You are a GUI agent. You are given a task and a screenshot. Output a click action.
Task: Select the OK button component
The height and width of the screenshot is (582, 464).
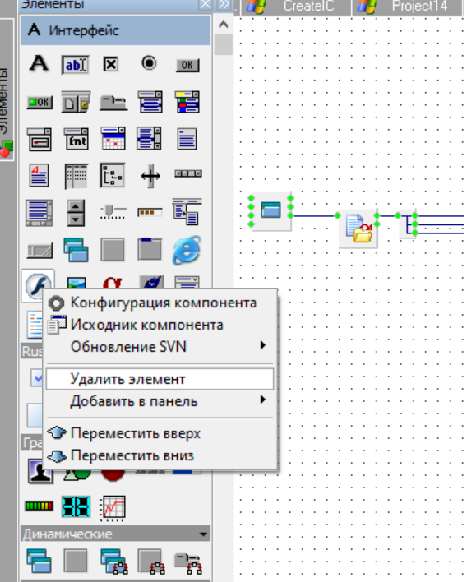pos(187,65)
